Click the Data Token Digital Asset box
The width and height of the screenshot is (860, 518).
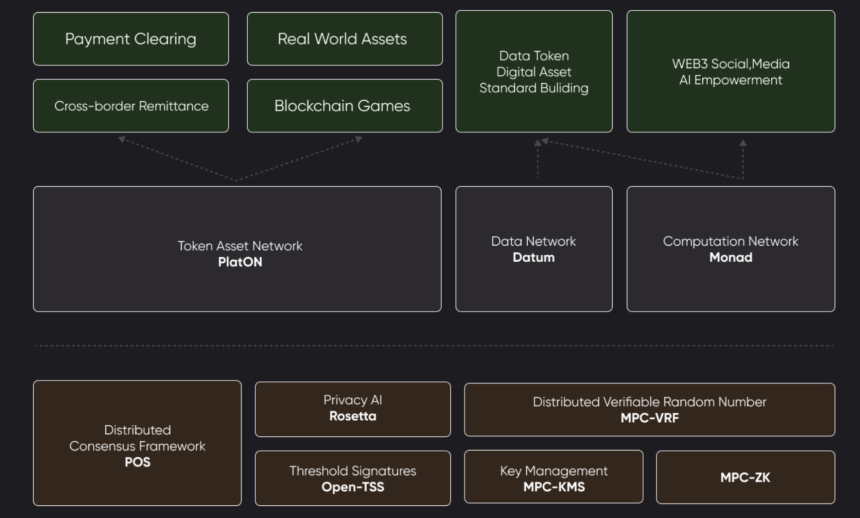[534, 71]
